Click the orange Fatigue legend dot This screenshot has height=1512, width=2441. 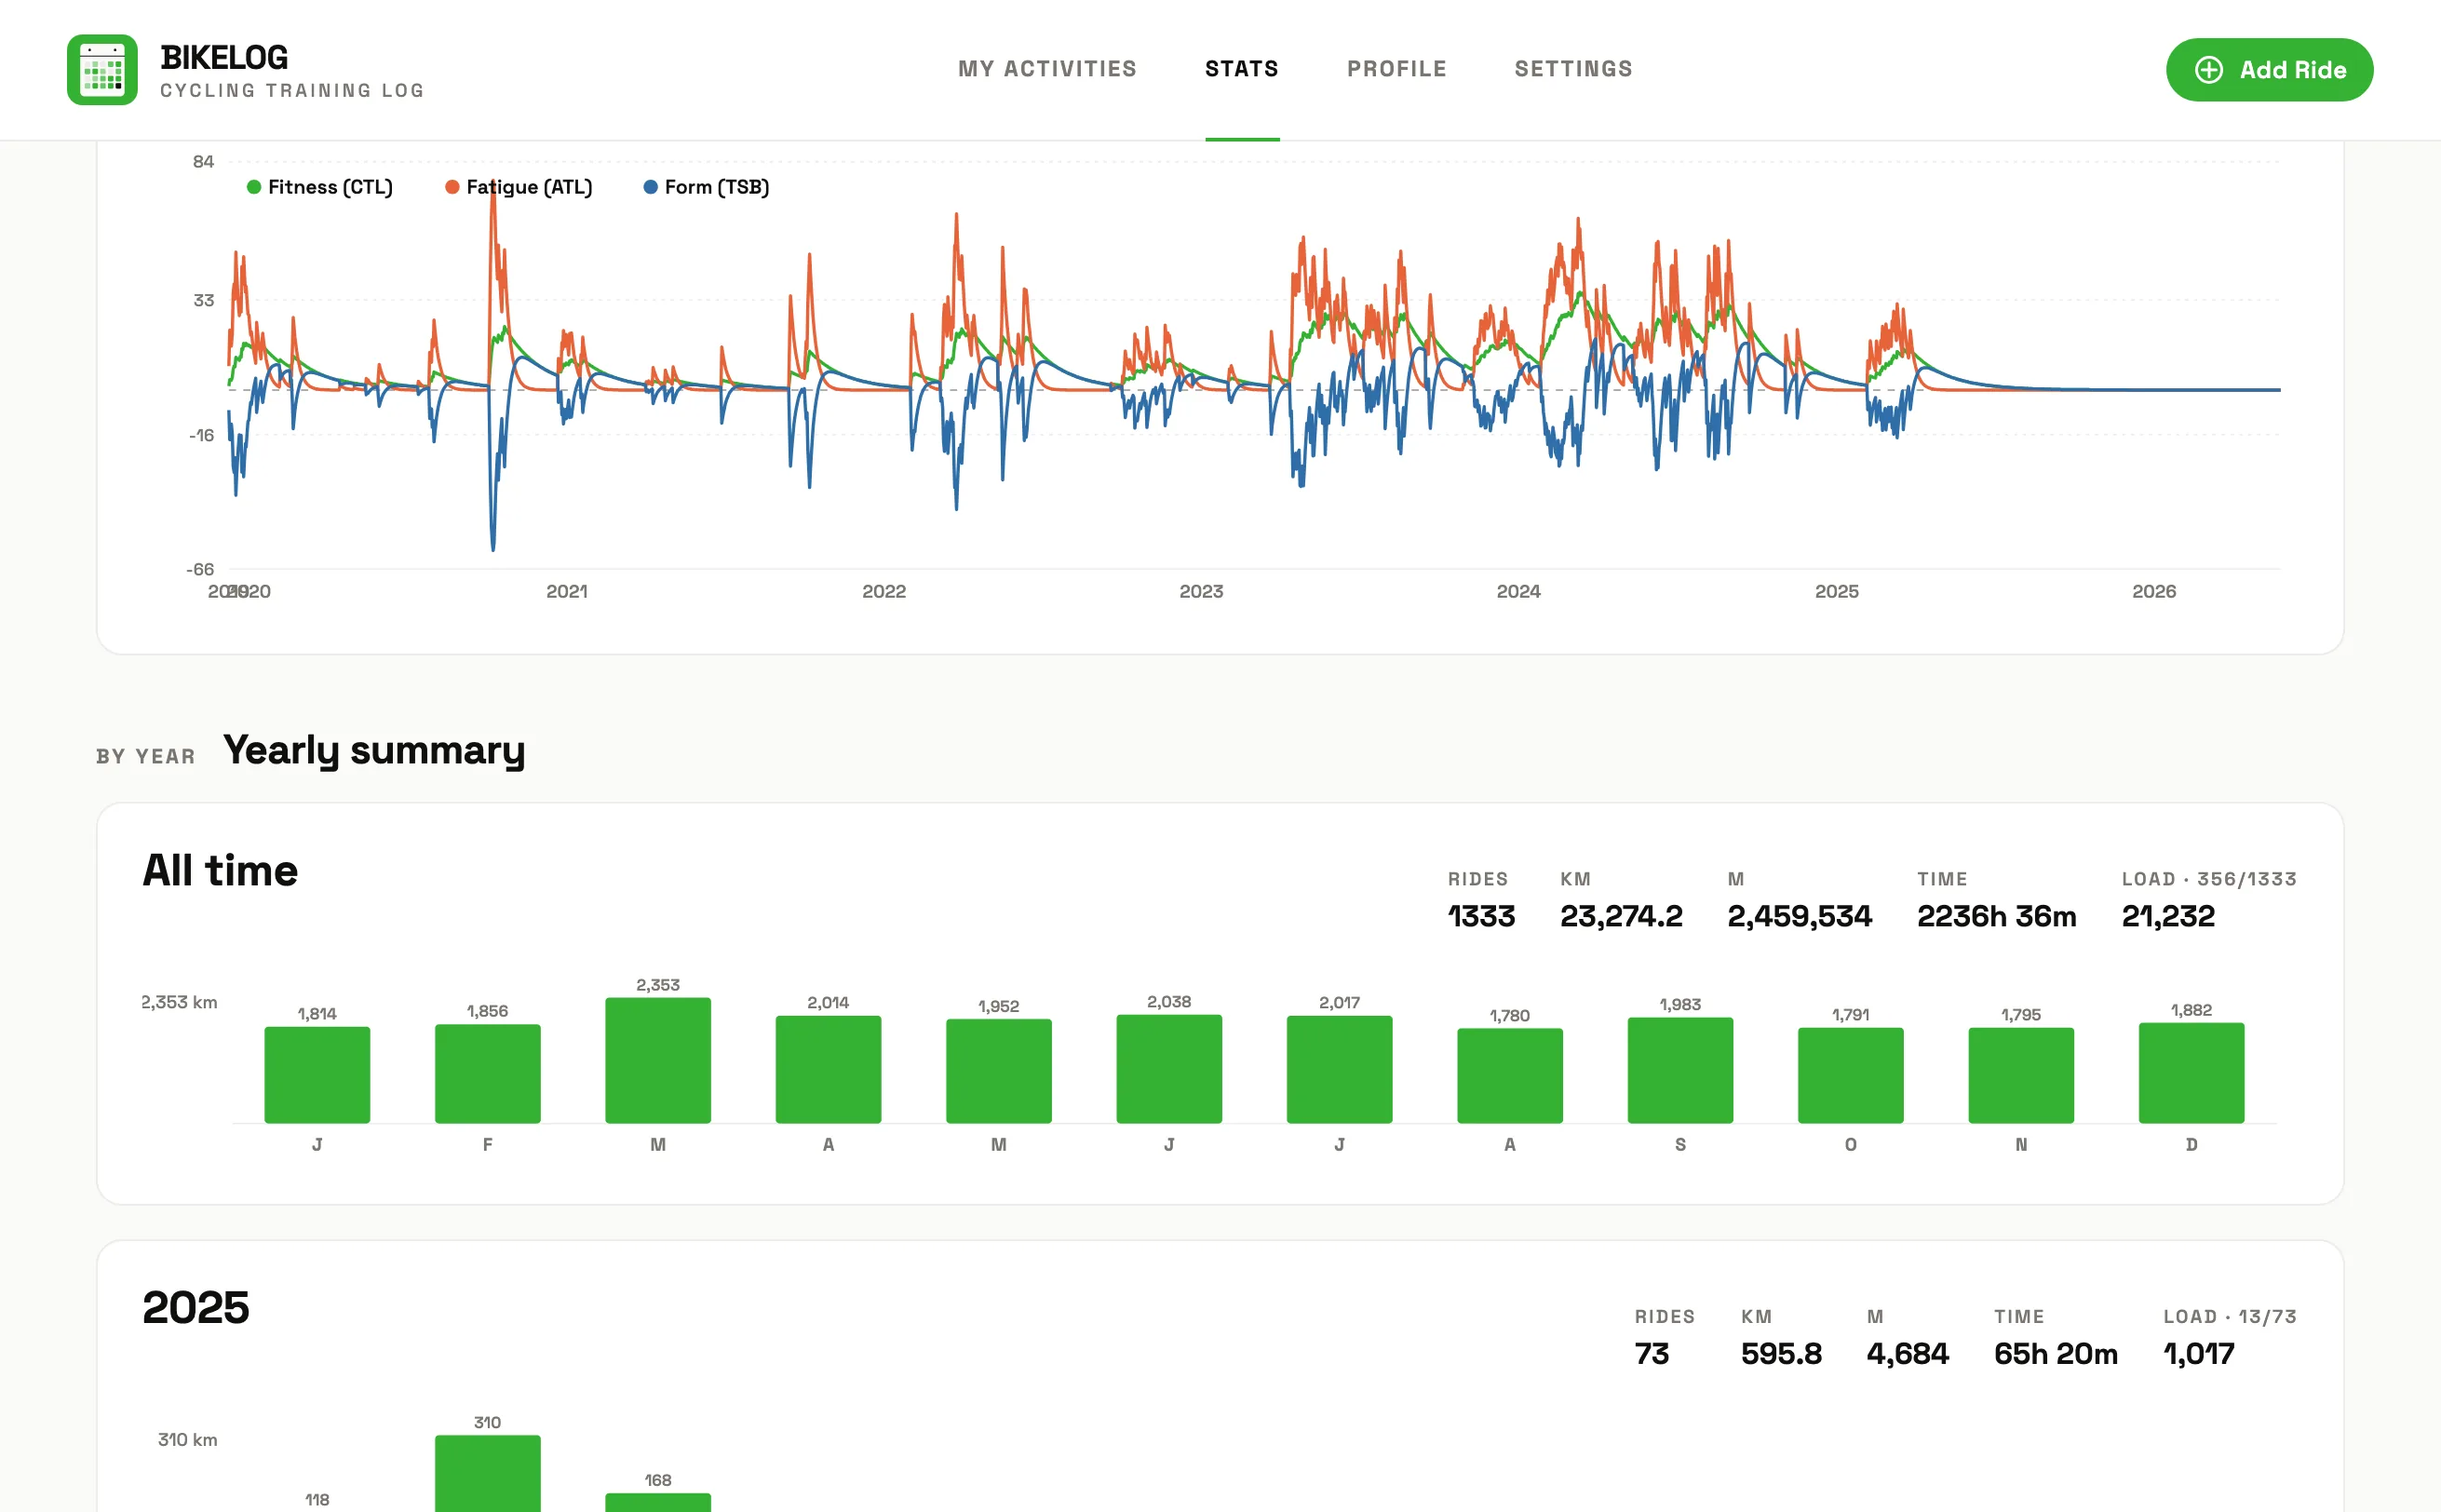[452, 187]
